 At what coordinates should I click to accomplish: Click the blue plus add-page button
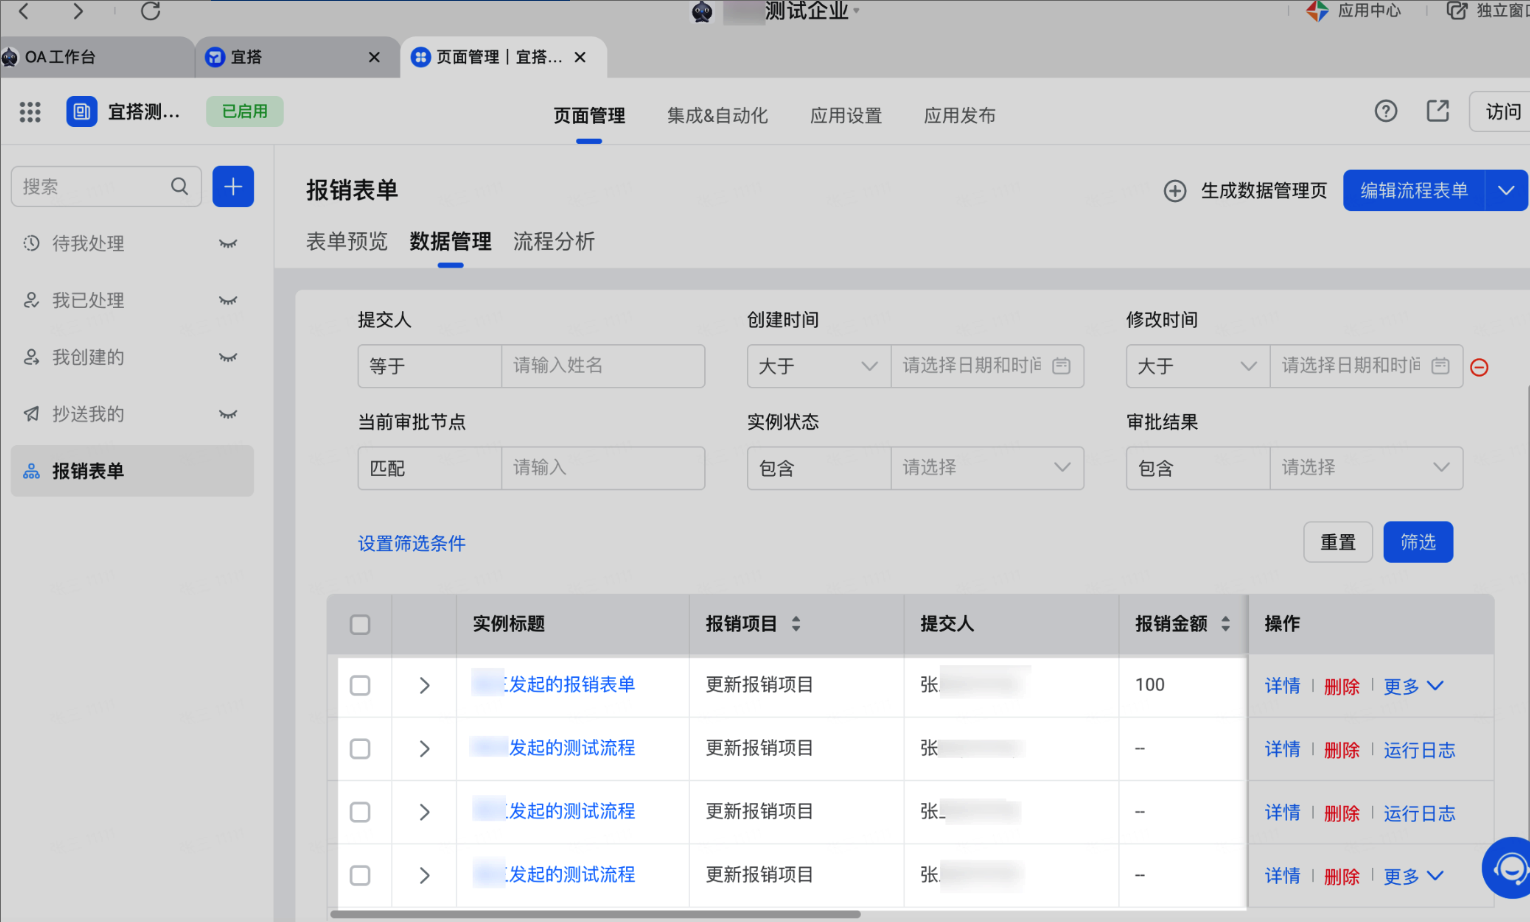(x=233, y=187)
